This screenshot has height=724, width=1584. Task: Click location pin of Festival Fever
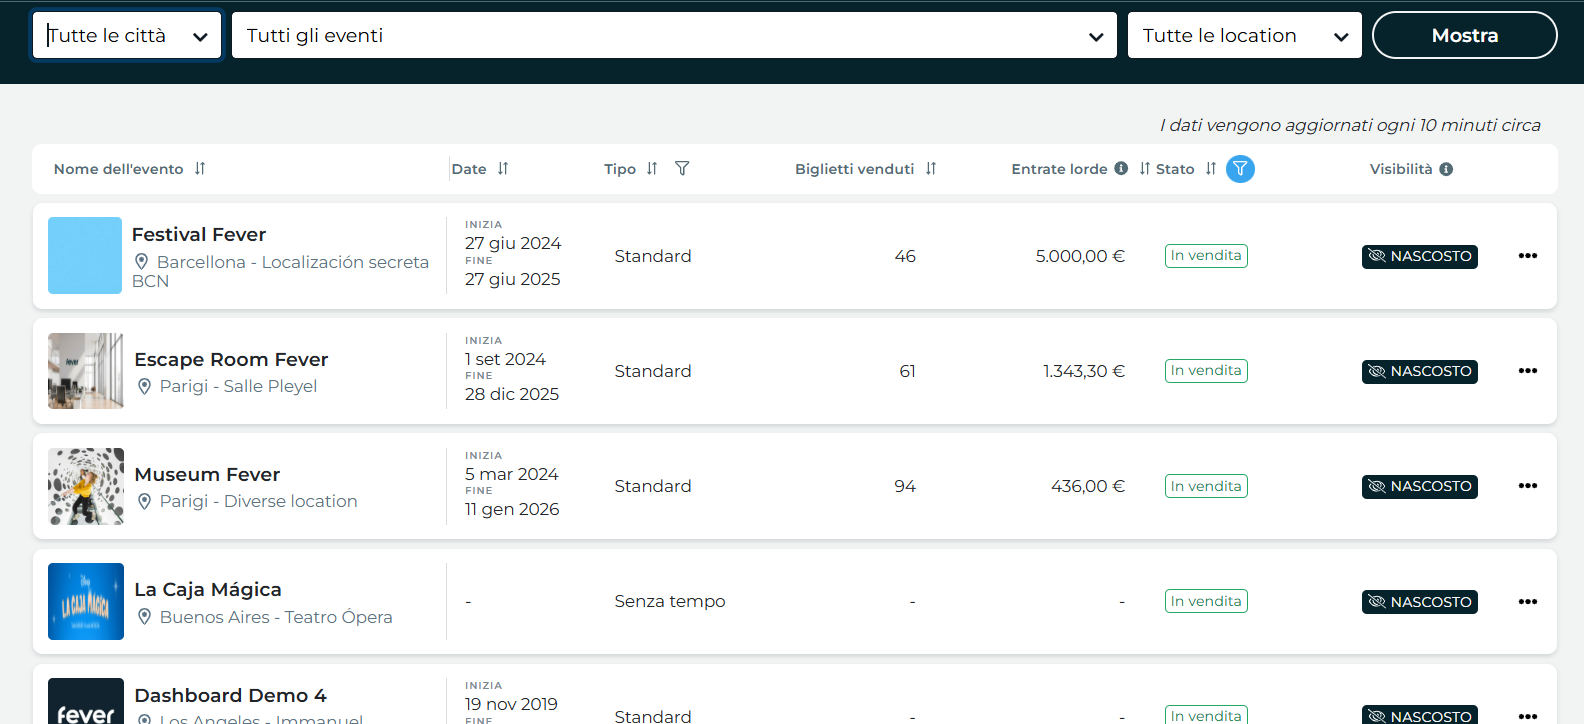pos(141,261)
